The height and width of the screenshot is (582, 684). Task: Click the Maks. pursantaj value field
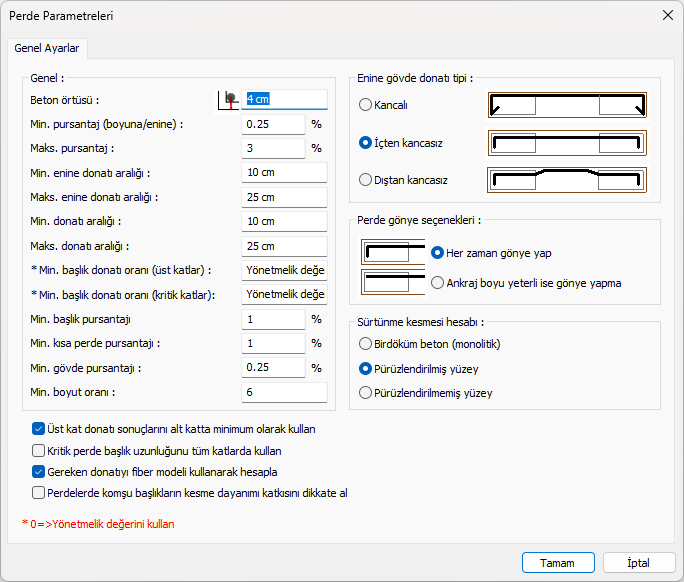tap(273, 148)
